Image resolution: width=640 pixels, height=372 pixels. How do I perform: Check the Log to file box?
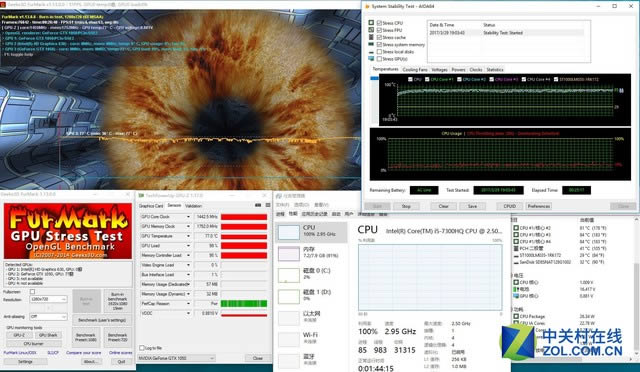(142, 348)
